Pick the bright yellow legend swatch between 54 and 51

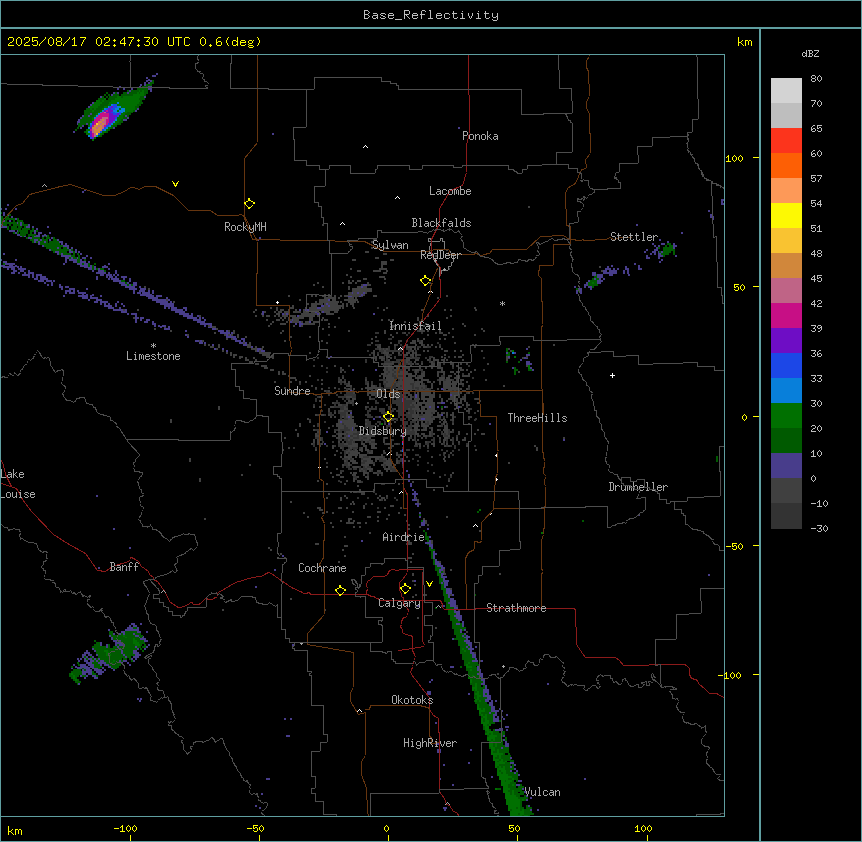[x=786, y=215]
